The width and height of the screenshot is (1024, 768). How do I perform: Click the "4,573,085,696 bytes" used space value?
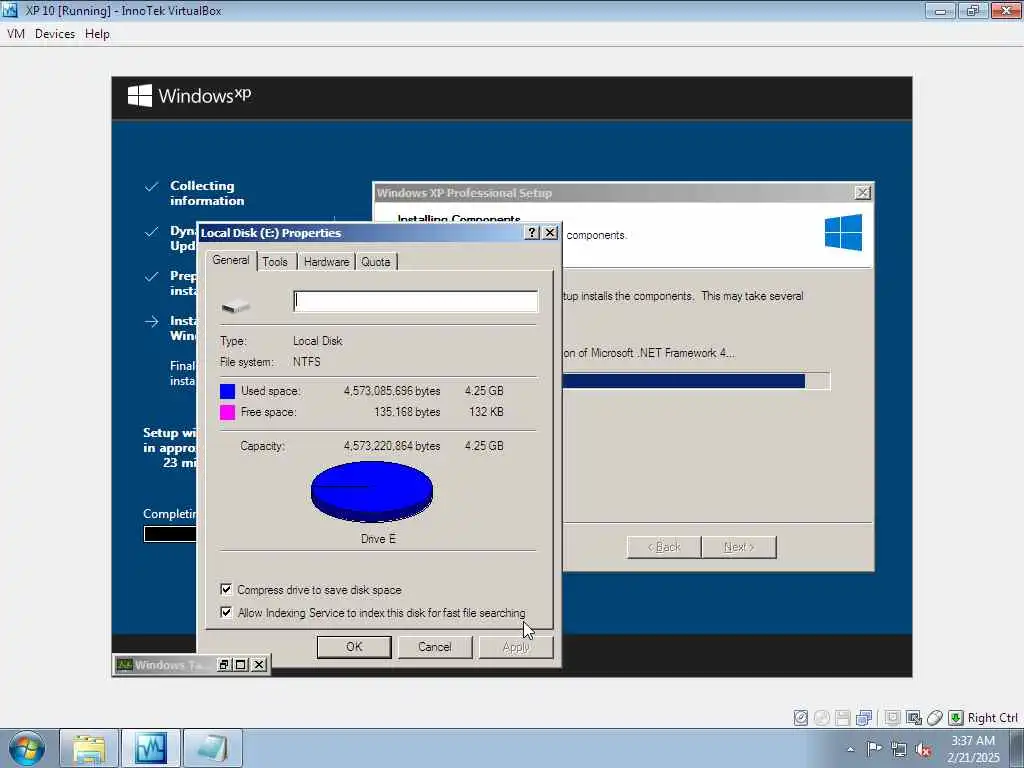click(x=392, y=391)
